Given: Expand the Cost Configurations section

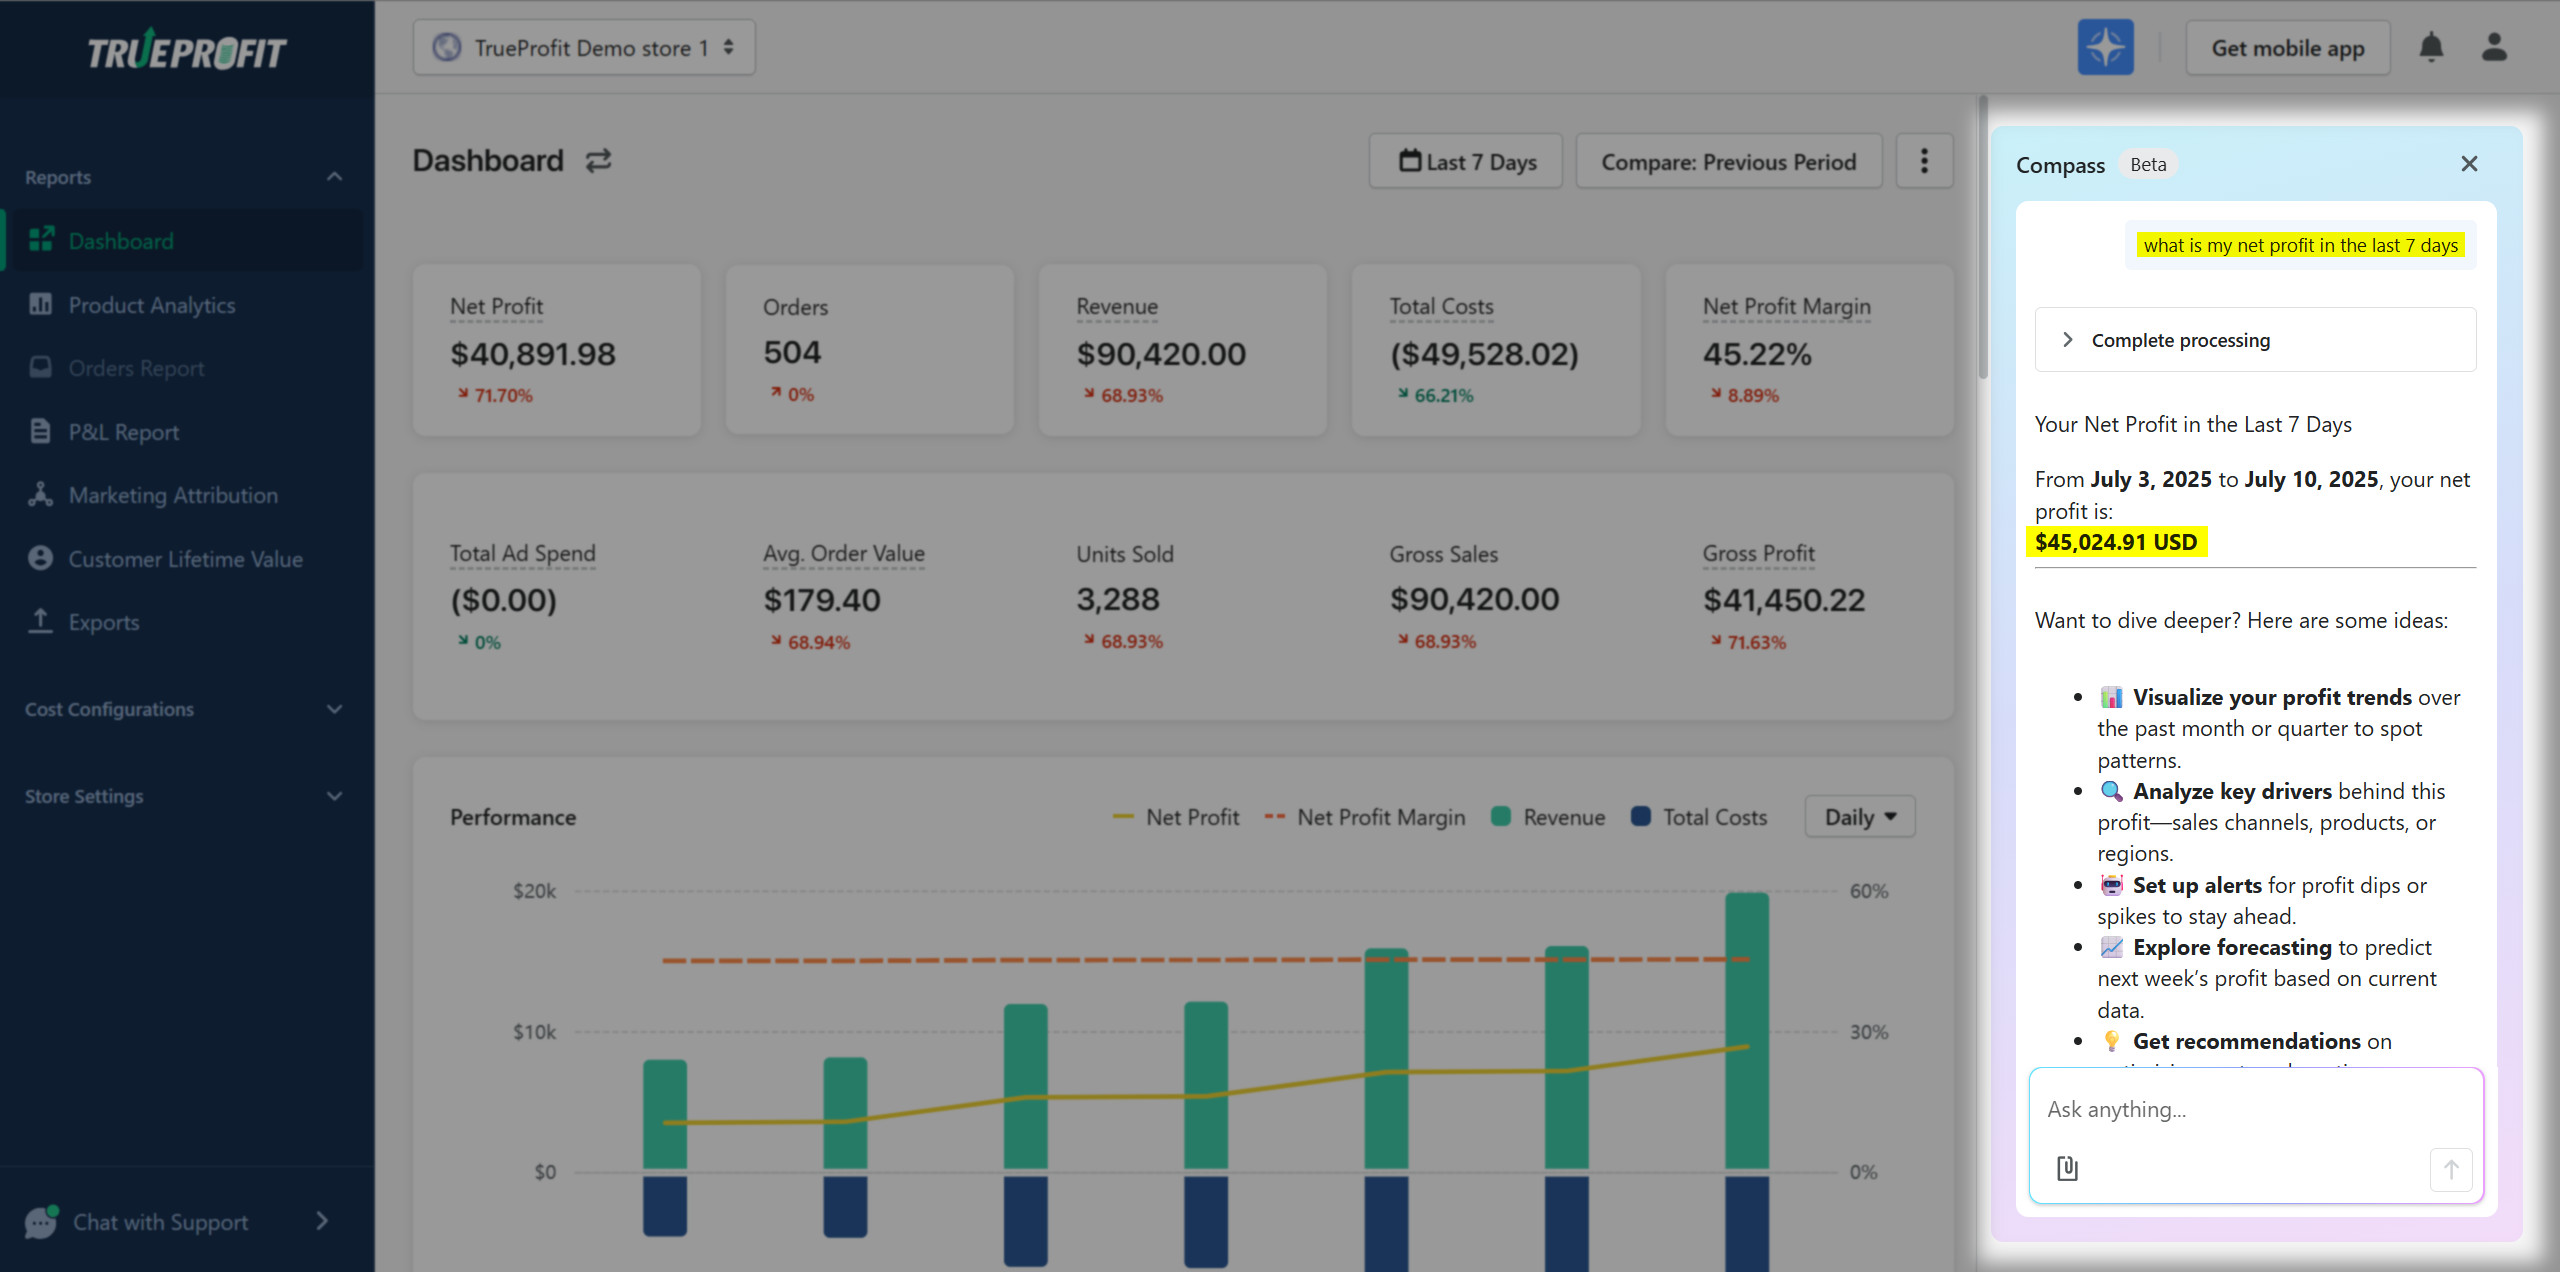Looking at the screenshot, I should coord(333,709).
